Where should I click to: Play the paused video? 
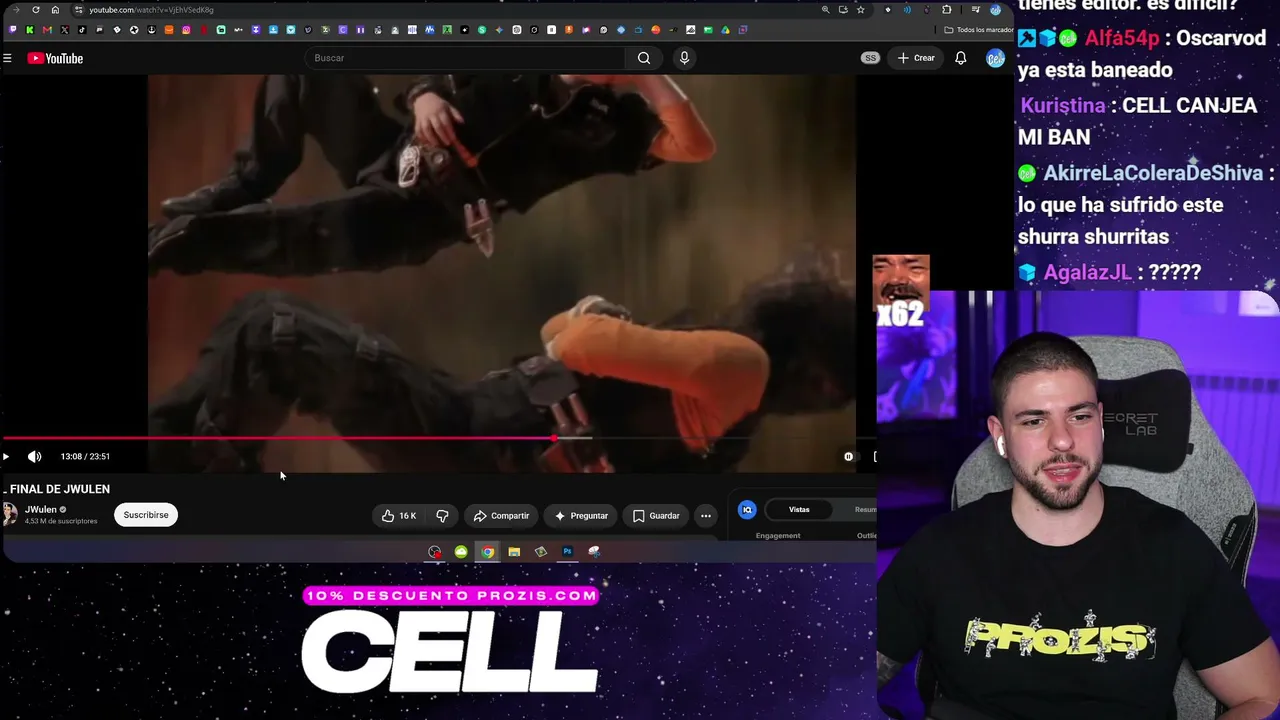(x=6, y=457)
